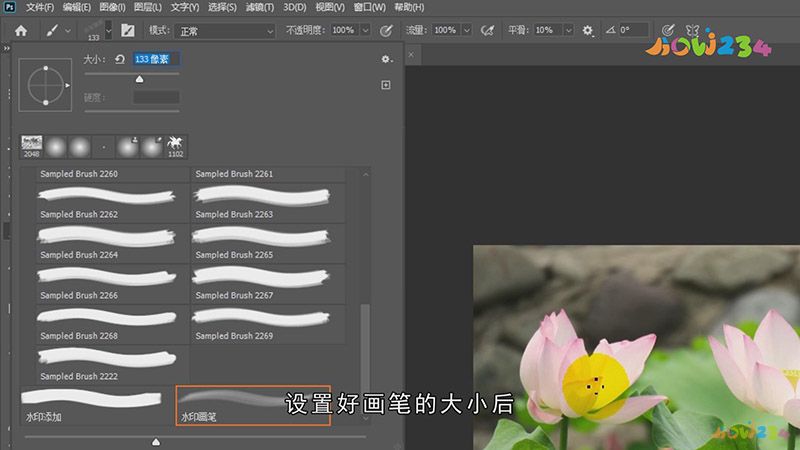Open the 视图(V) menu
Screen dimensions: 800x450
point(330,7)
